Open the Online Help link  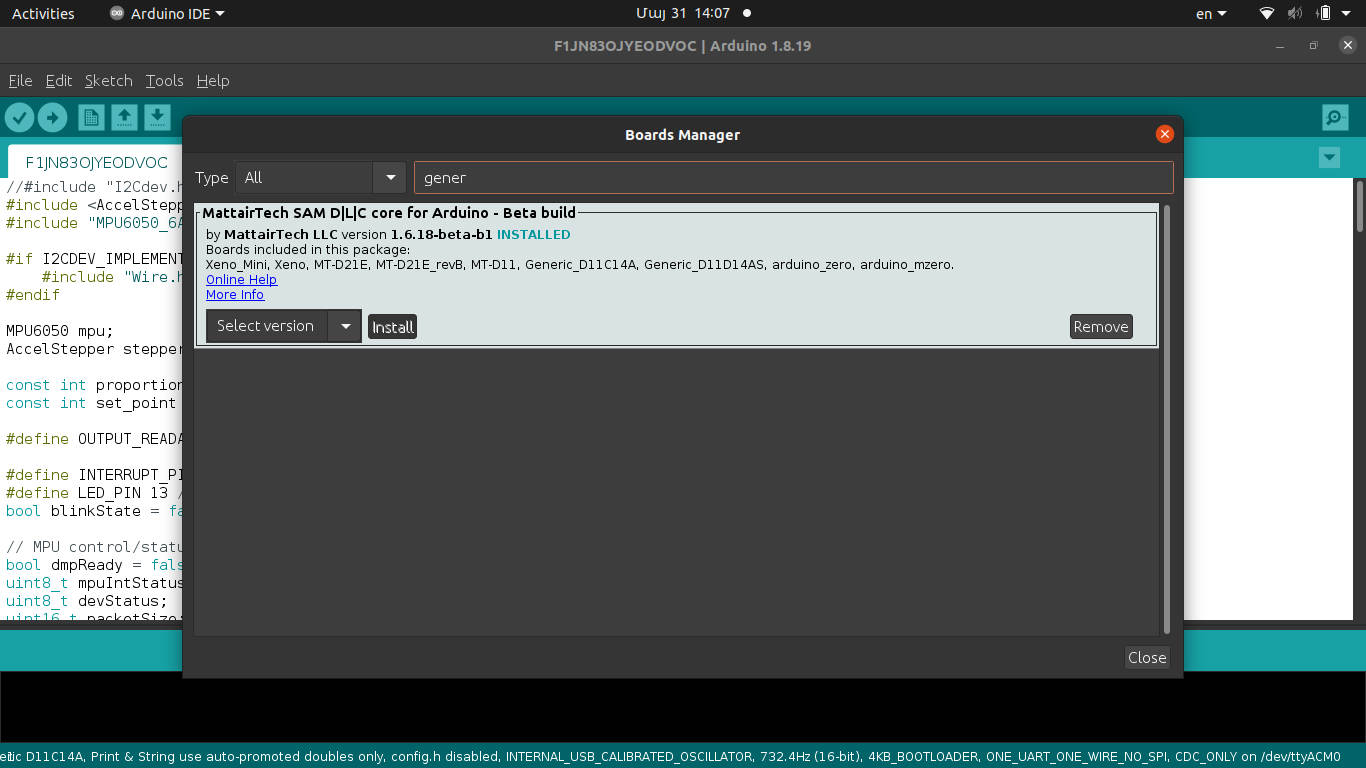pos(241,280)
